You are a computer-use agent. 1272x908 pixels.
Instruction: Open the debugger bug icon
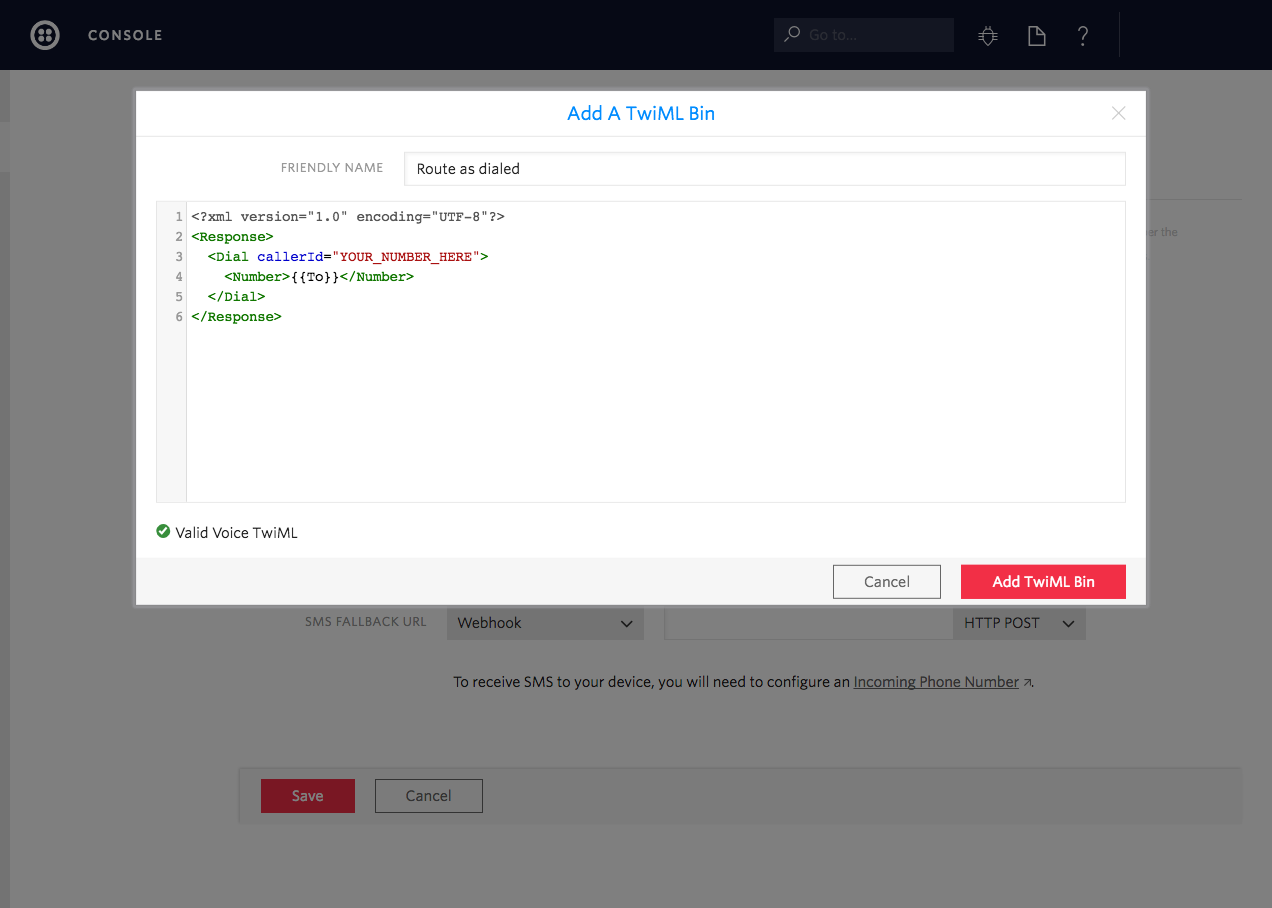(x=988, y=36)
